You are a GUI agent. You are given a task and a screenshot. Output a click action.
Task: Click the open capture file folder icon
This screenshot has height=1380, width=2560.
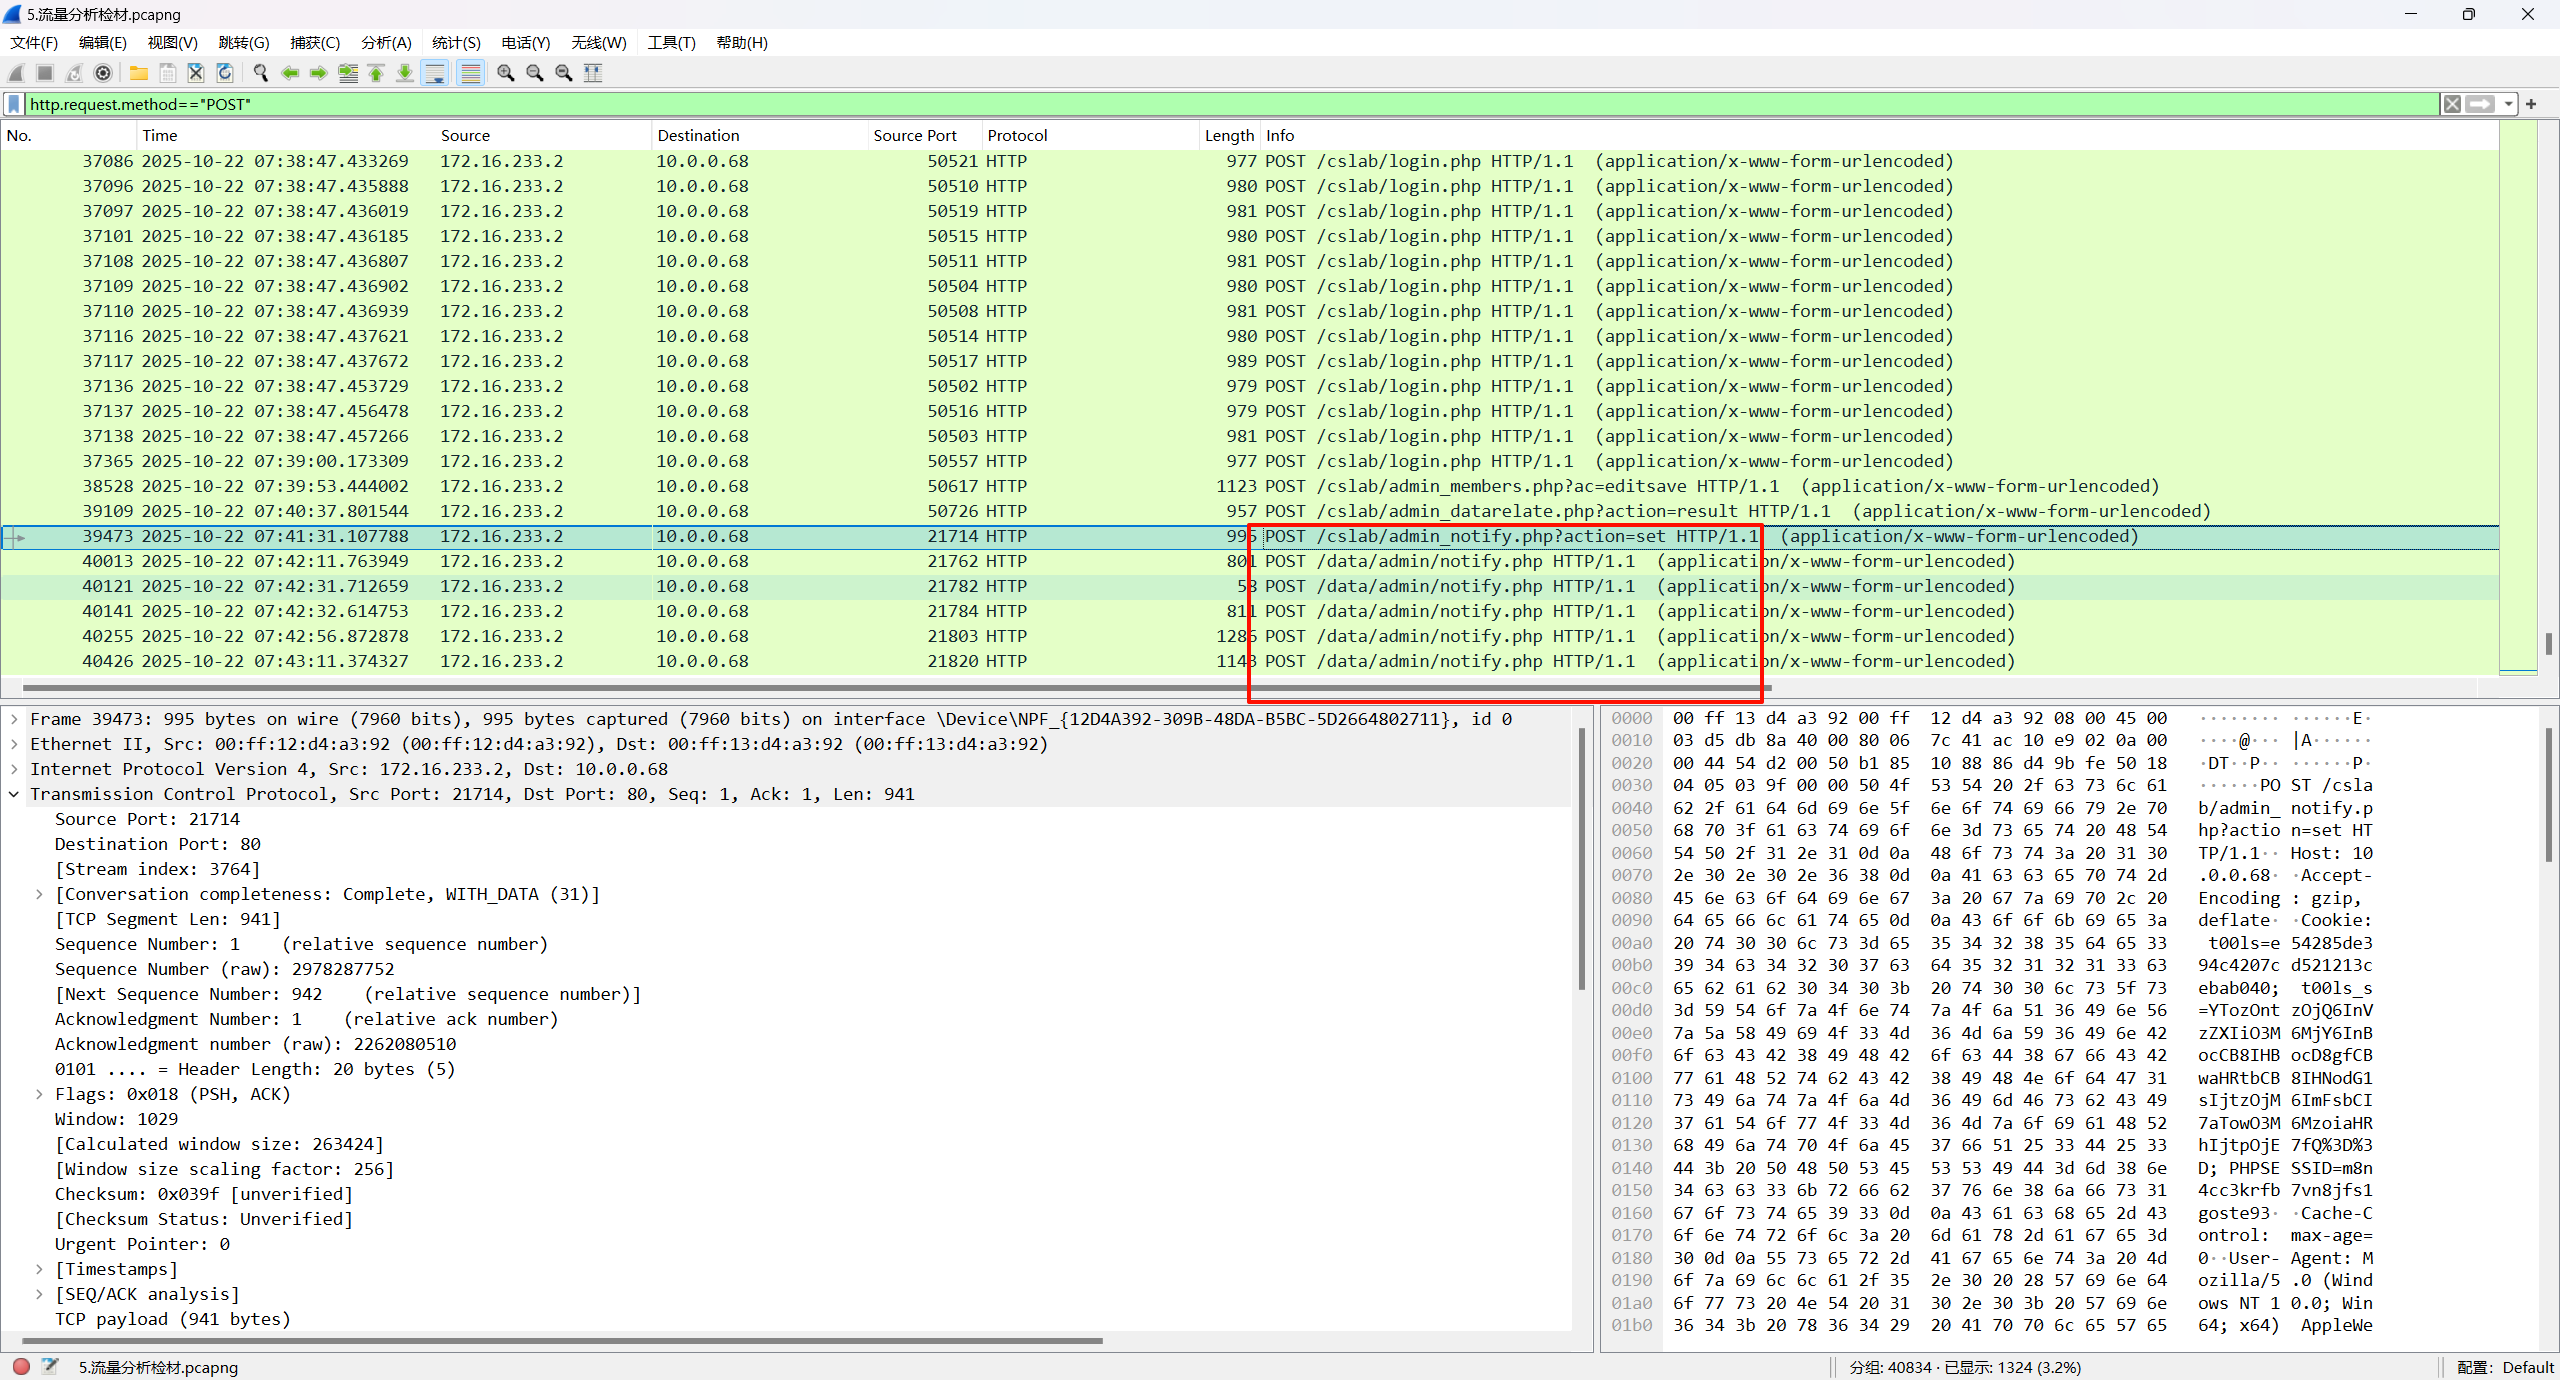pyautogui.click(x=138, y=73)
